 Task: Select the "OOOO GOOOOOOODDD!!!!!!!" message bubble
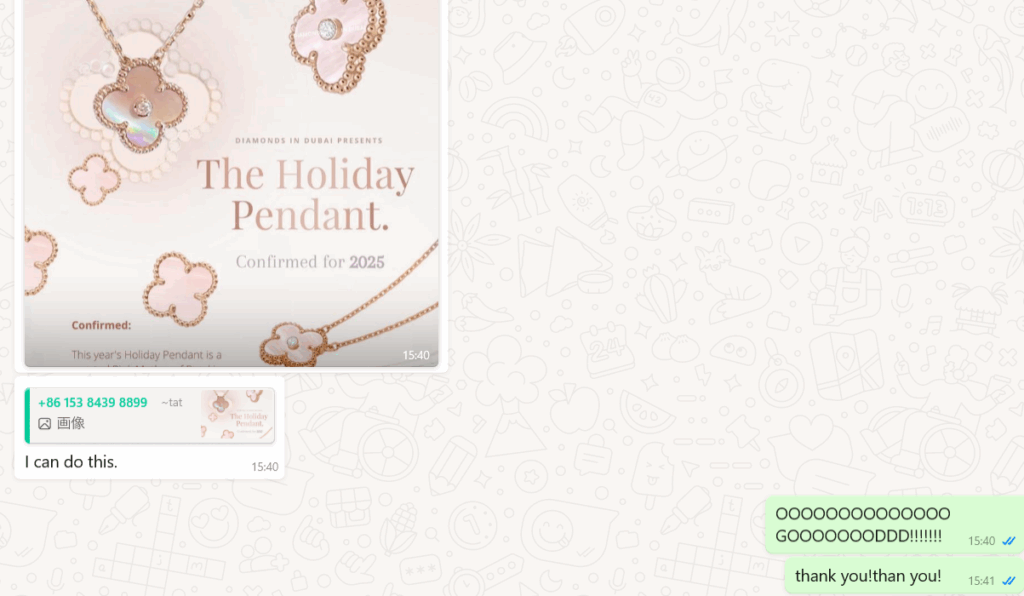[x=894, y=525]
